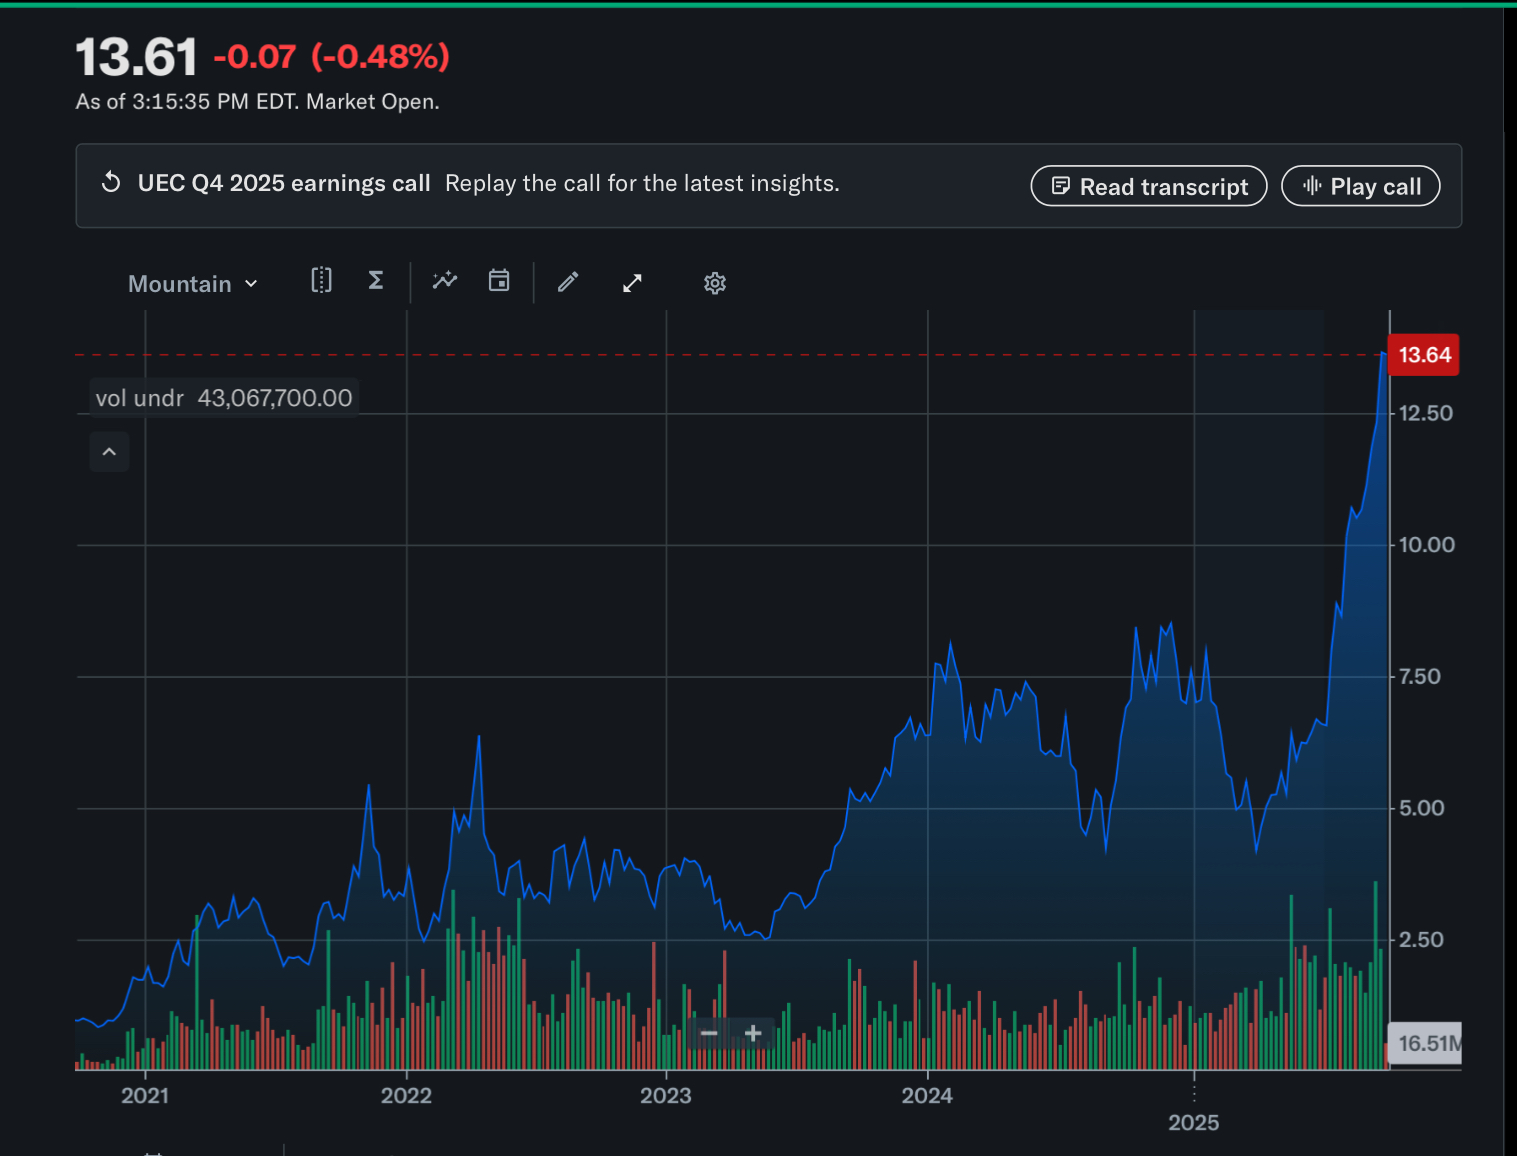Click the 10.00 price axis label

(x=1426, y=545)
